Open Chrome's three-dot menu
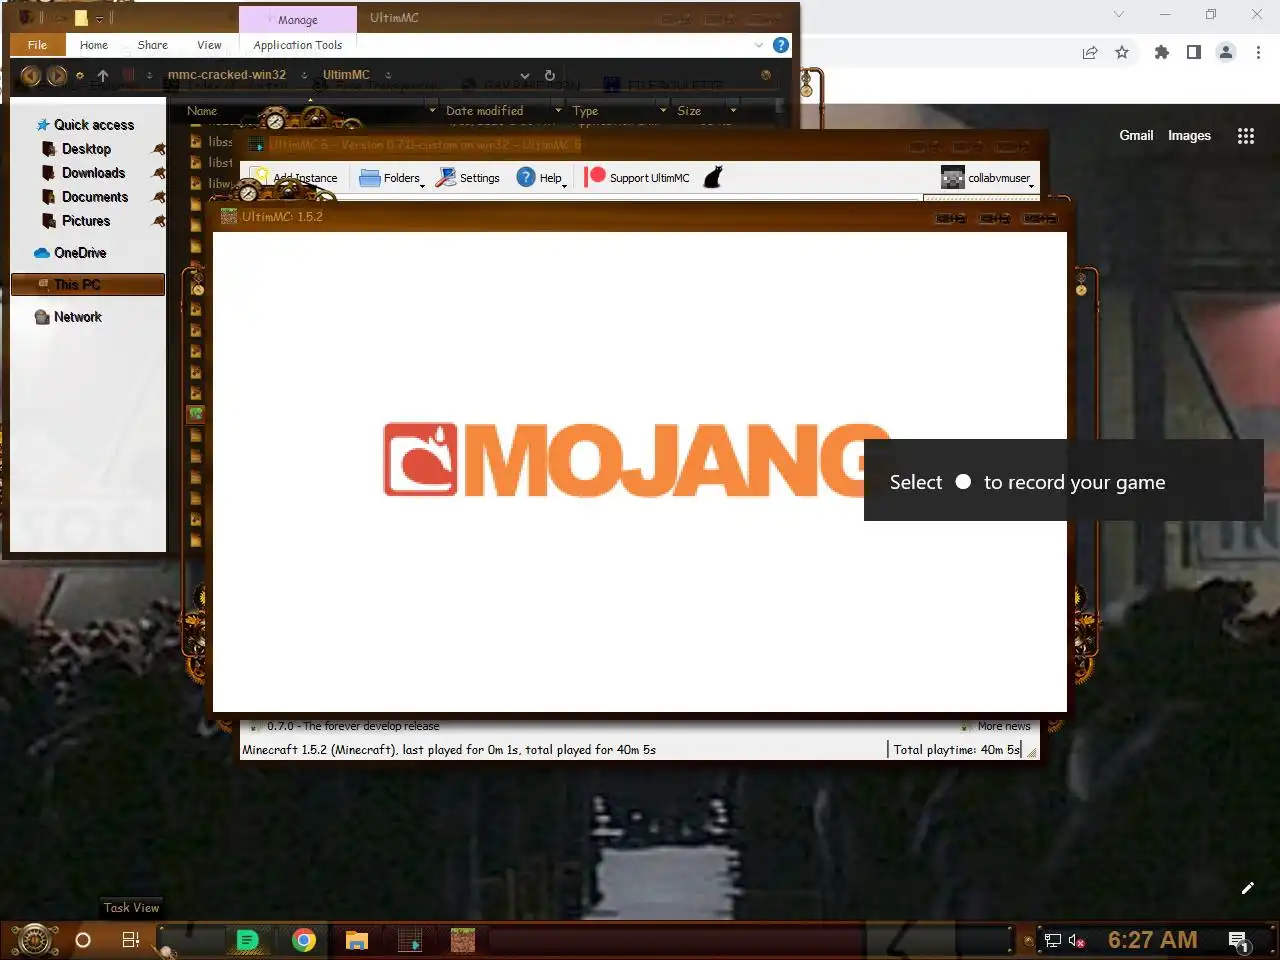1280x960 pixels. 1258,53
